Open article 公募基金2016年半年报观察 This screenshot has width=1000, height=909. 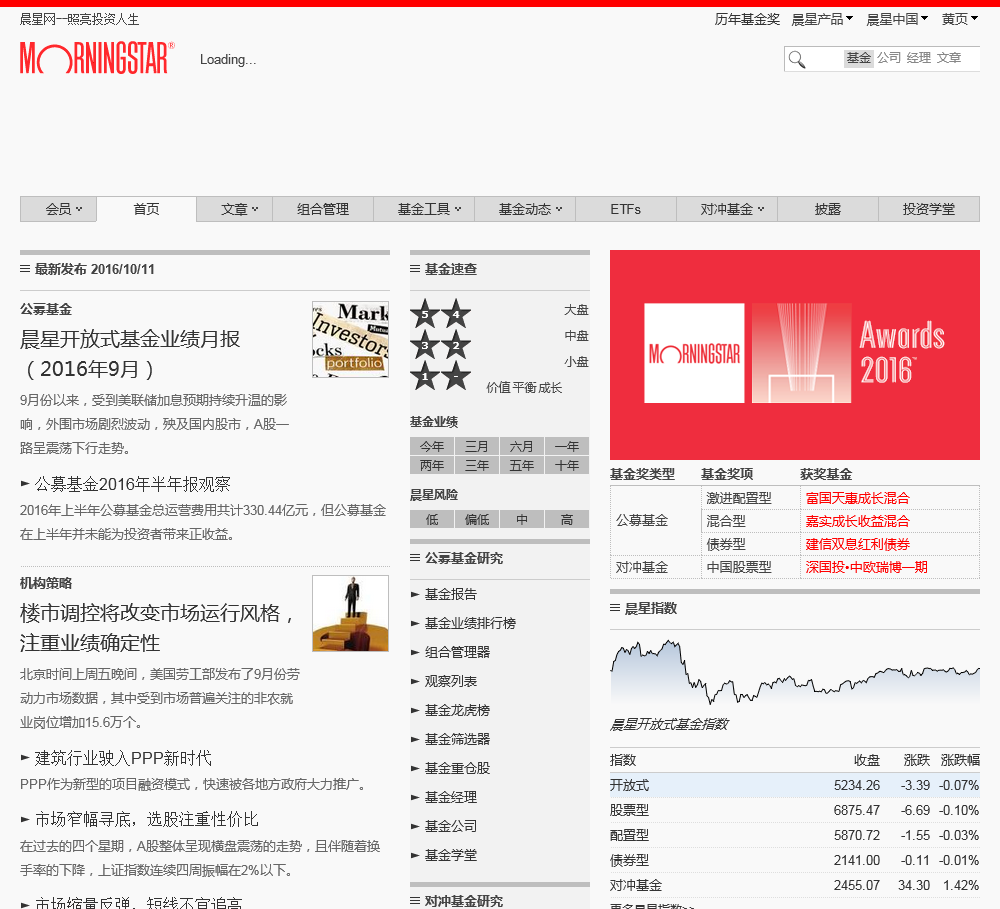click(x=133, y=484)
